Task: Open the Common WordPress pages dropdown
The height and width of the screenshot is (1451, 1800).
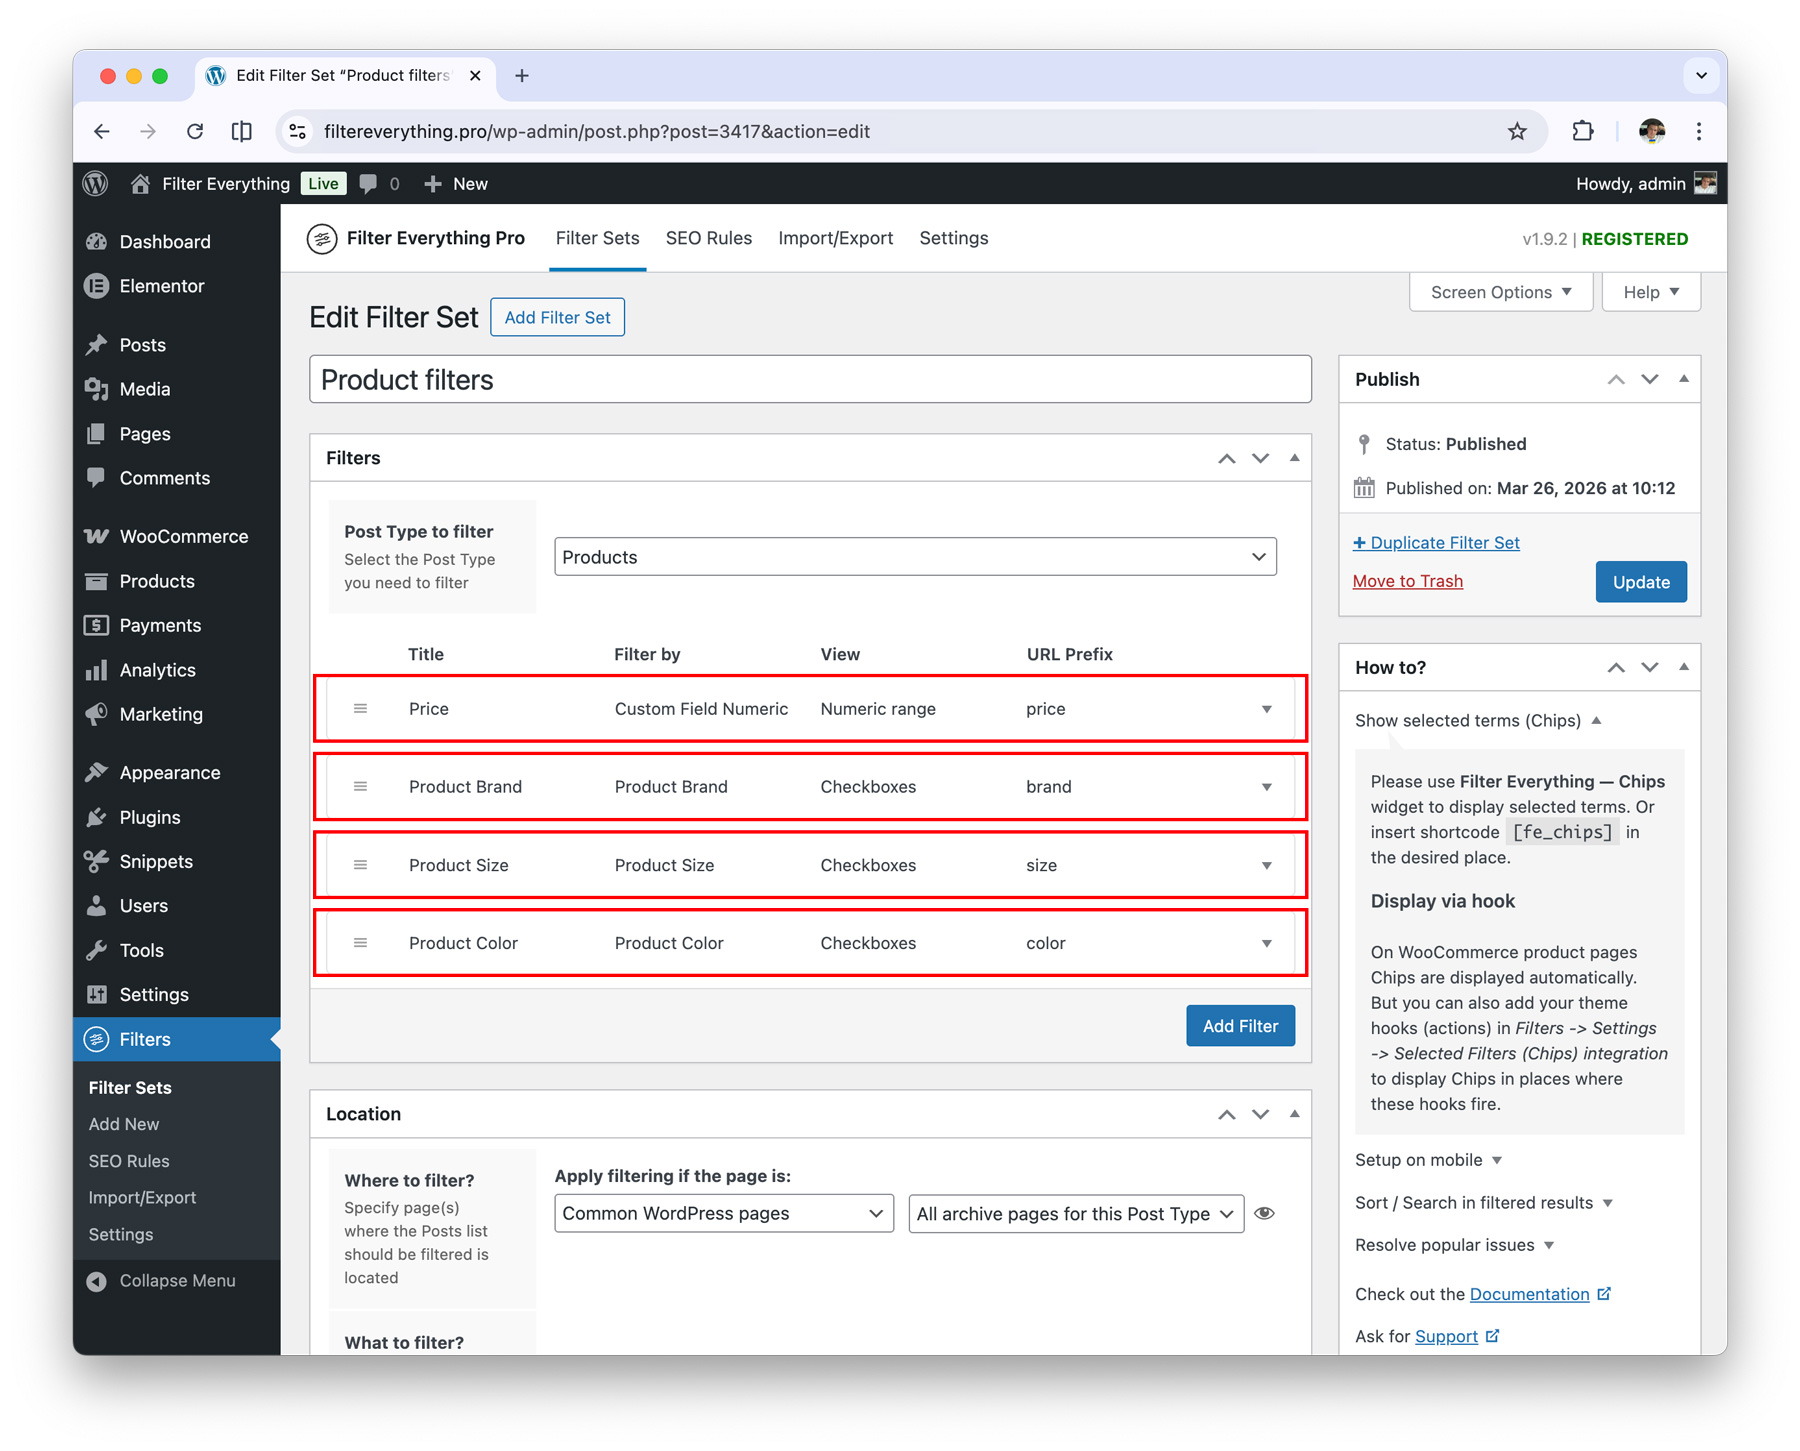Action: pos(723,1213)
